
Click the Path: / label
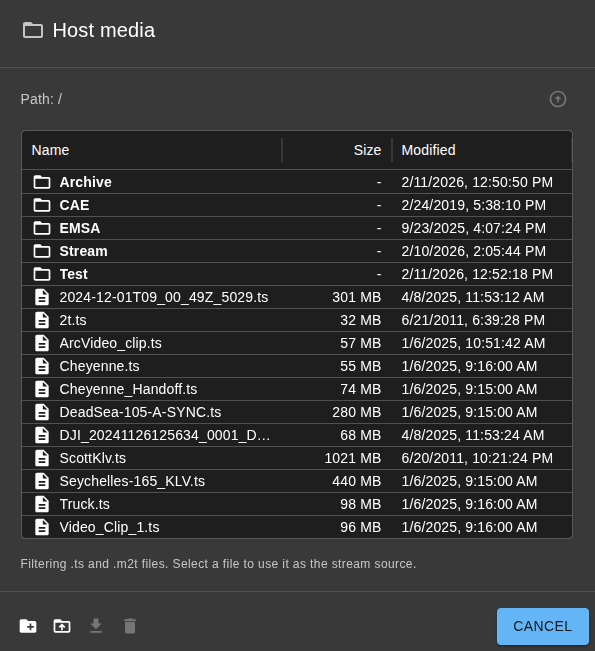click(41, 99)
